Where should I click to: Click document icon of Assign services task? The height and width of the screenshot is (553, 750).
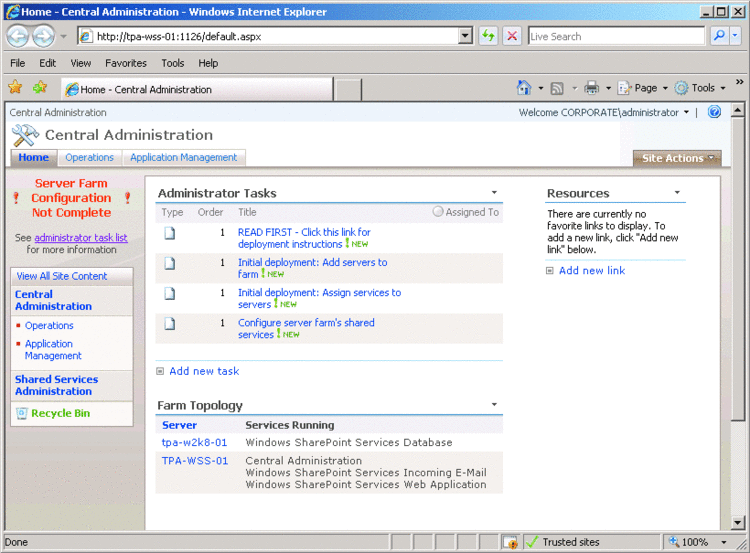pos(170,294)
